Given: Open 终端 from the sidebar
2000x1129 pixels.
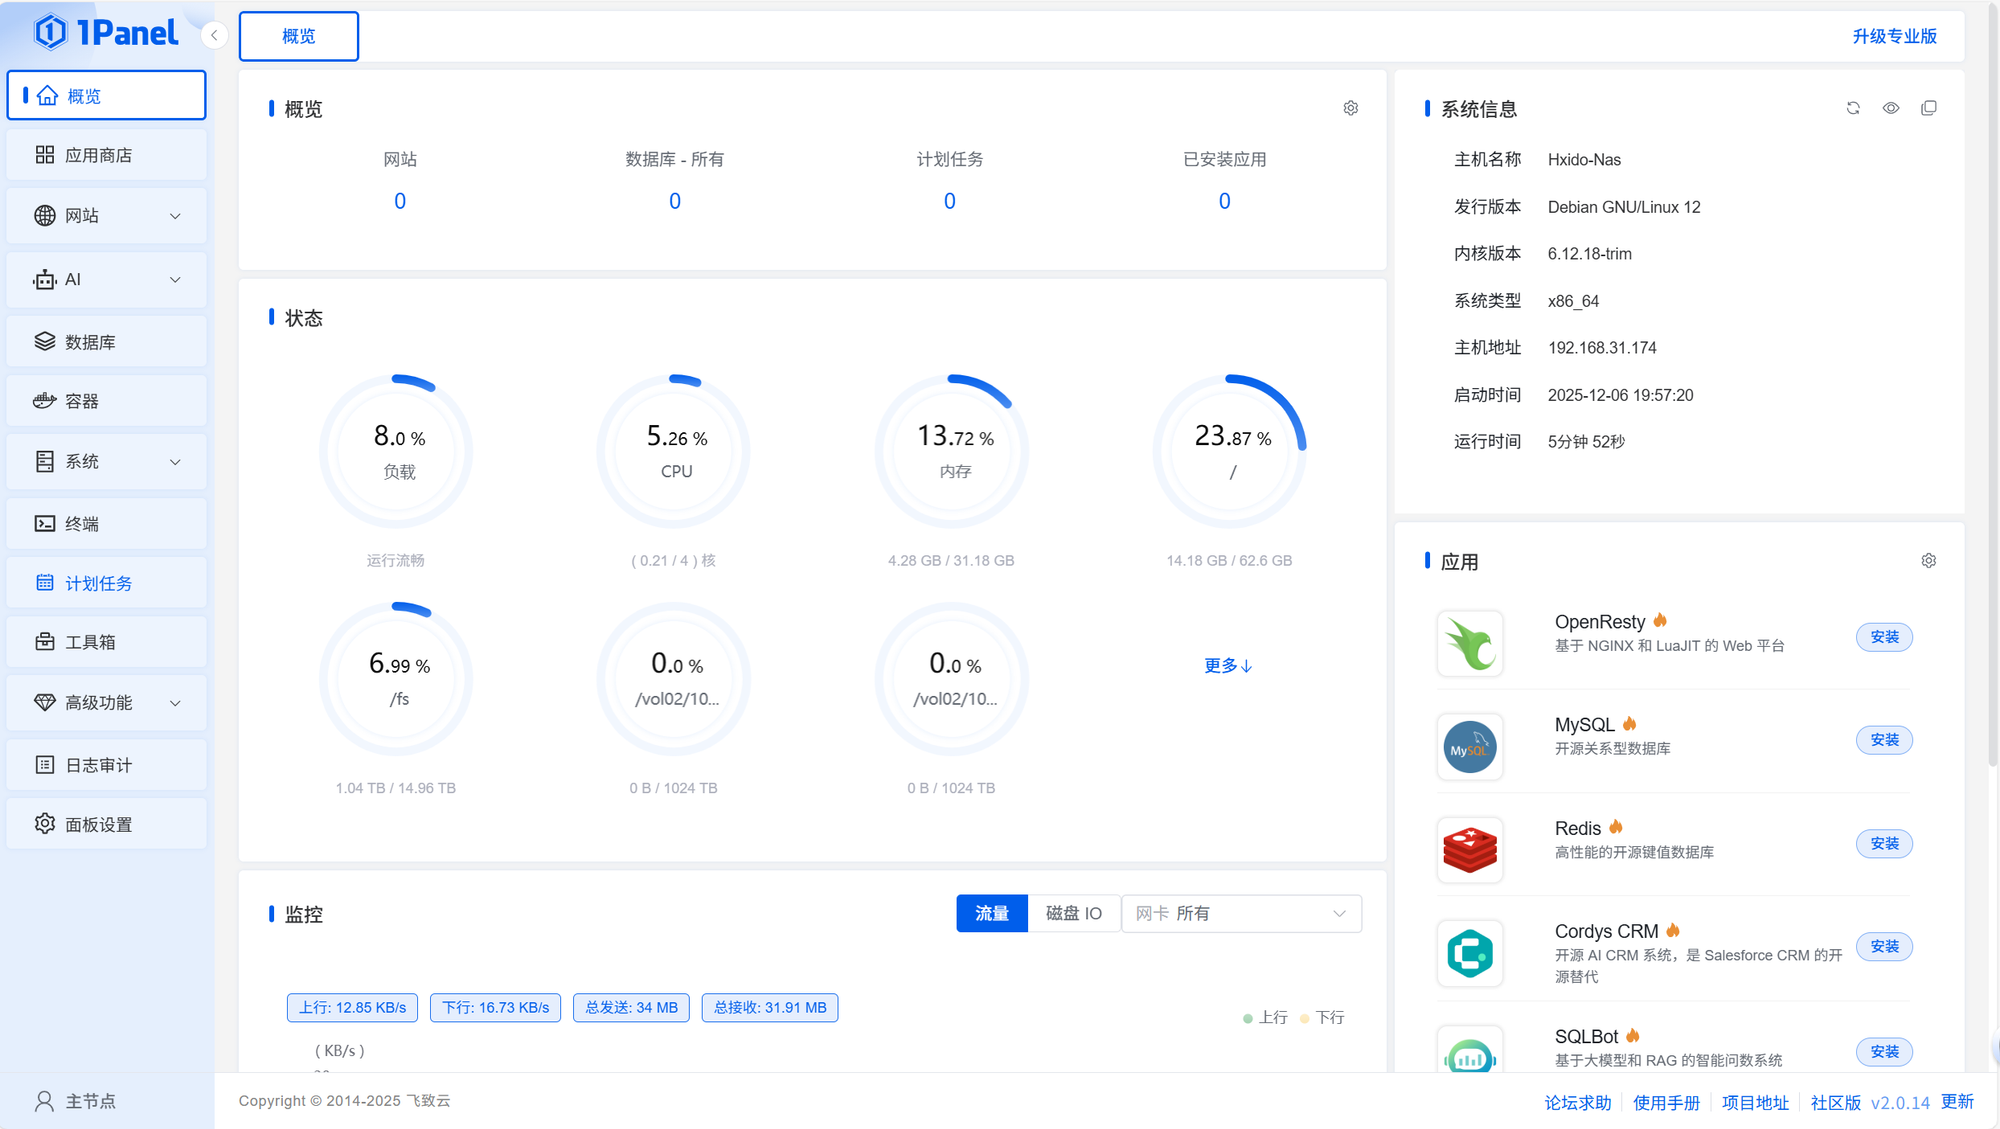Looking at the screenshot, I should 106,524.
